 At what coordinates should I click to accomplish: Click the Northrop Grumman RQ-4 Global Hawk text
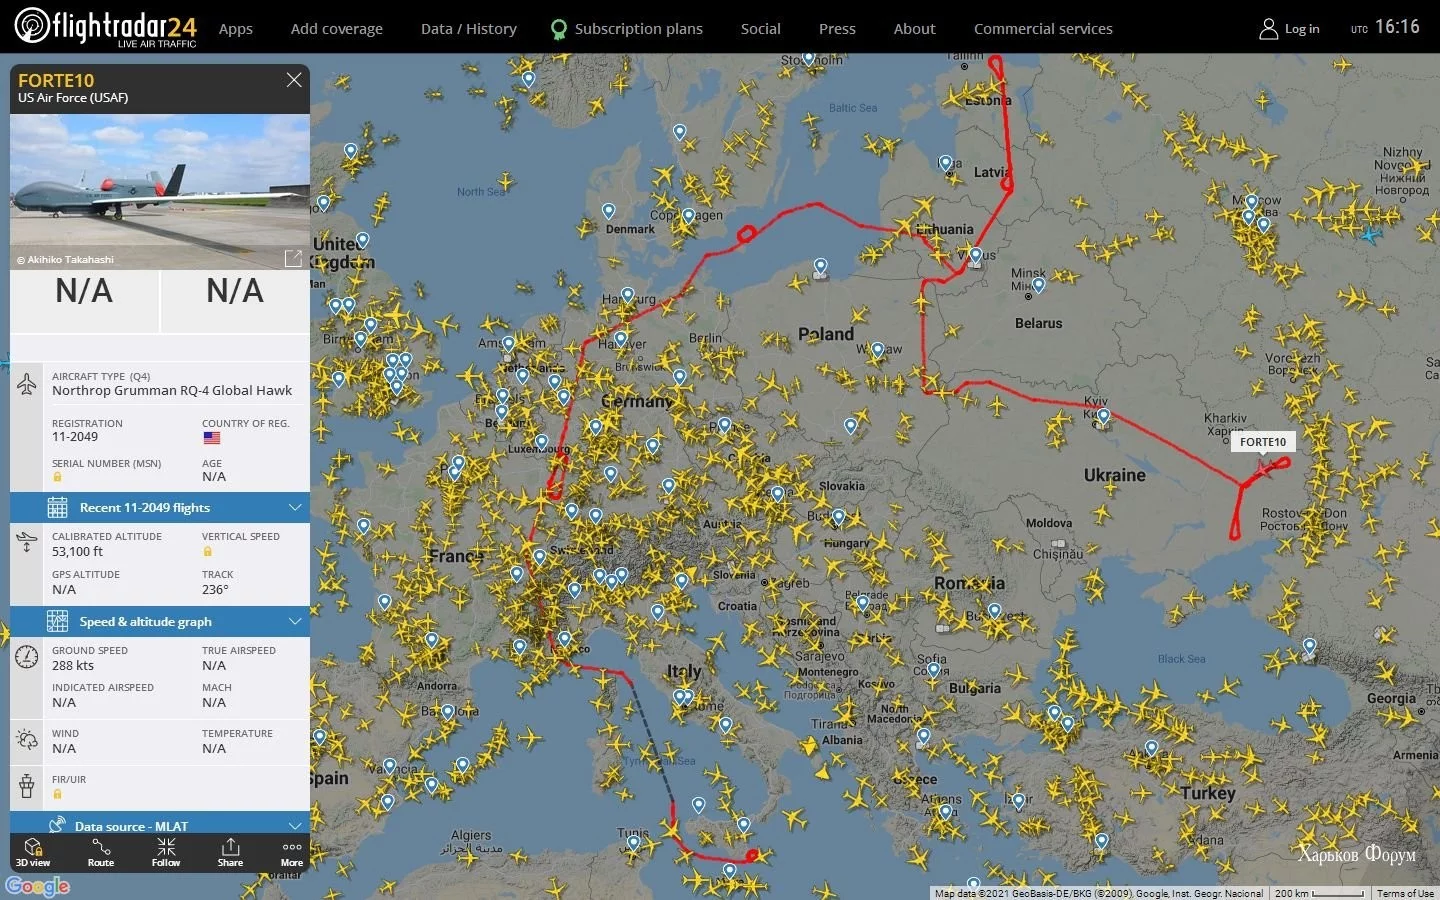click(172, 391)
